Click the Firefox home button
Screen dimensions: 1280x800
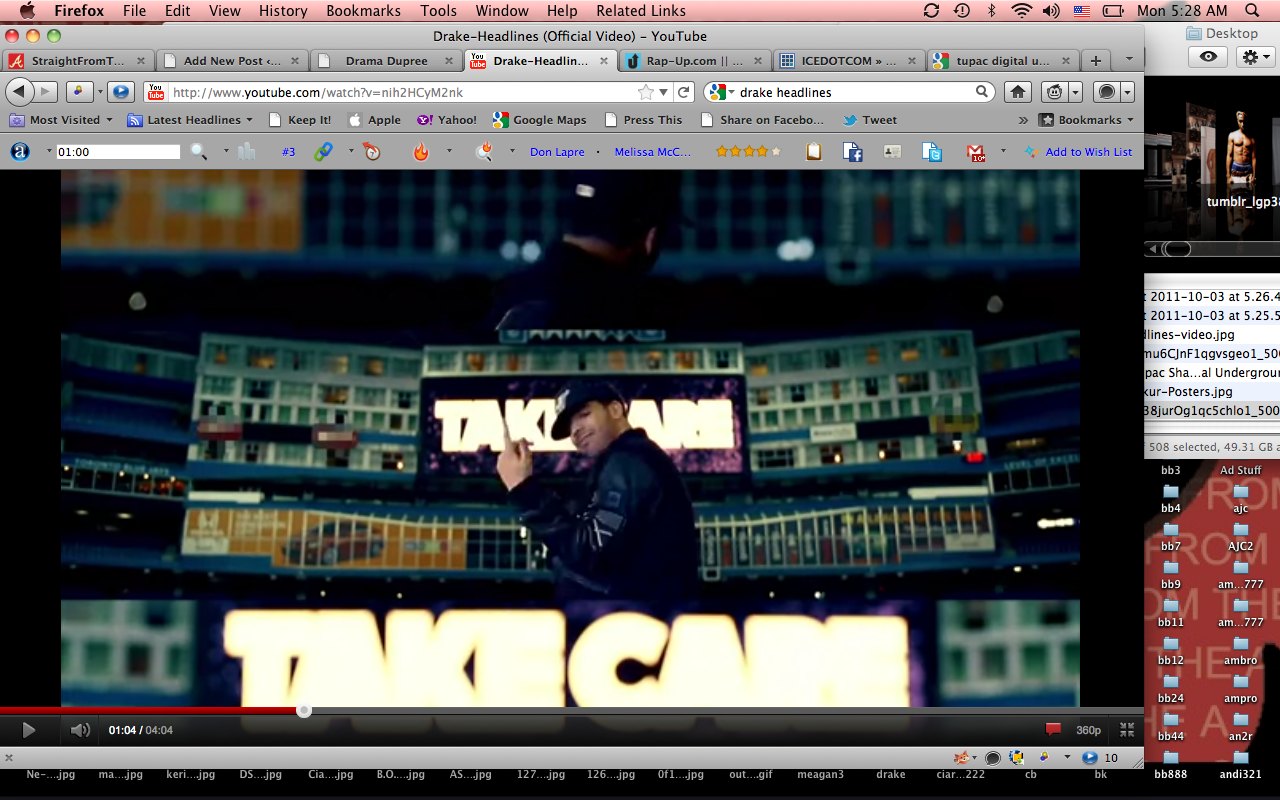coord(1018,92)
